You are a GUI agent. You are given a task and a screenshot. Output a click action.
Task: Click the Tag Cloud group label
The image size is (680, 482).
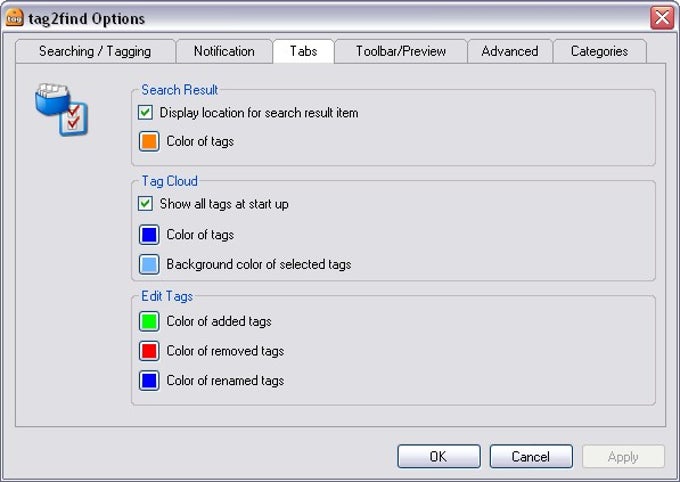pyautogui.click(x=170, y=181)
